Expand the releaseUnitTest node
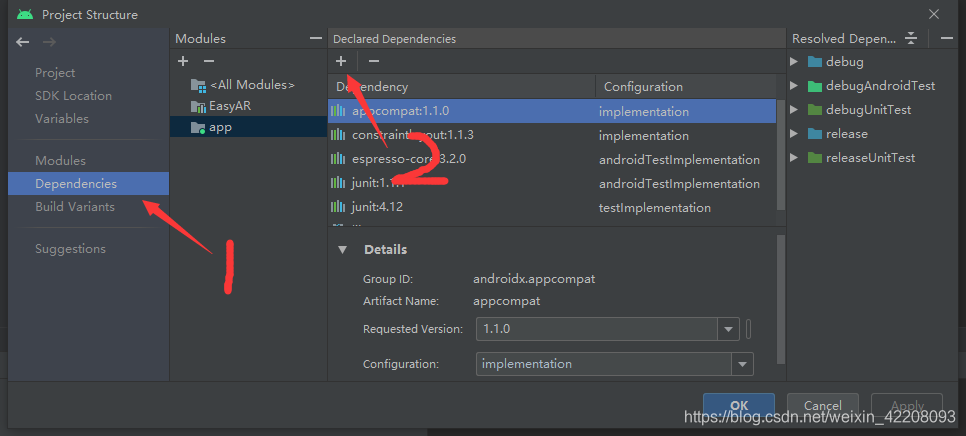Image resolution: width=966 pixels, height=436 pixels. pyautogui.click(x=794, y=158)
